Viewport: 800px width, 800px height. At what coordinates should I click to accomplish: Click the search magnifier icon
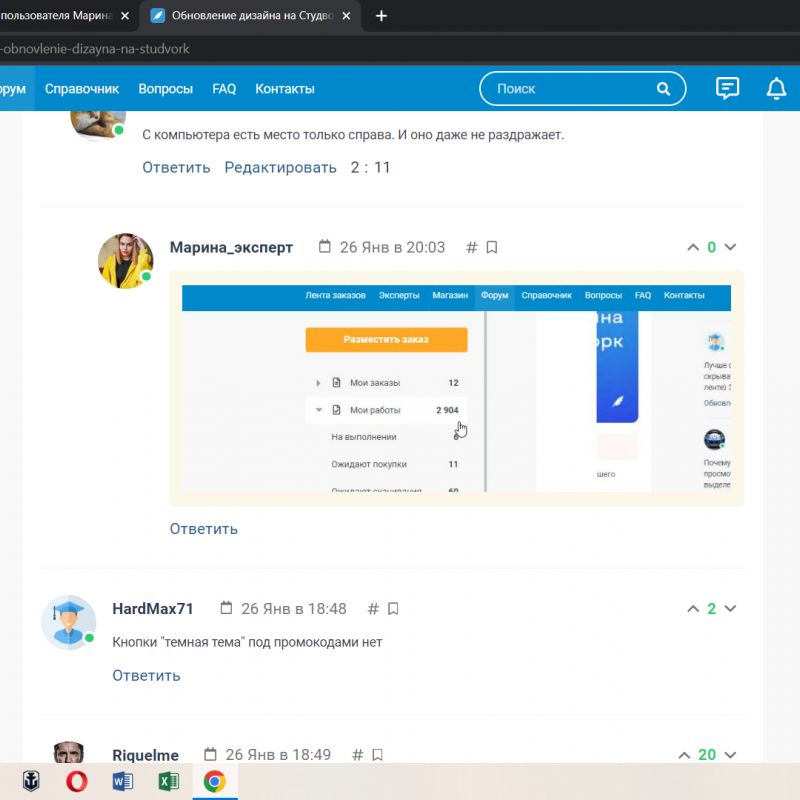click(663, 89)
